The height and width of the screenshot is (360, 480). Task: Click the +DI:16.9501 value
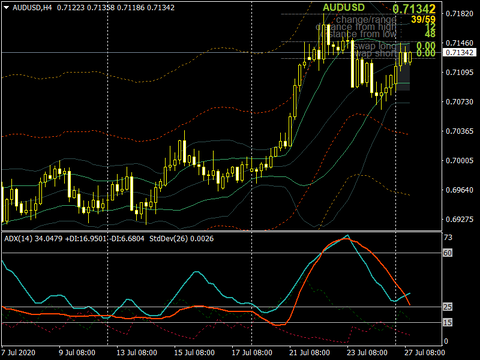85,239
